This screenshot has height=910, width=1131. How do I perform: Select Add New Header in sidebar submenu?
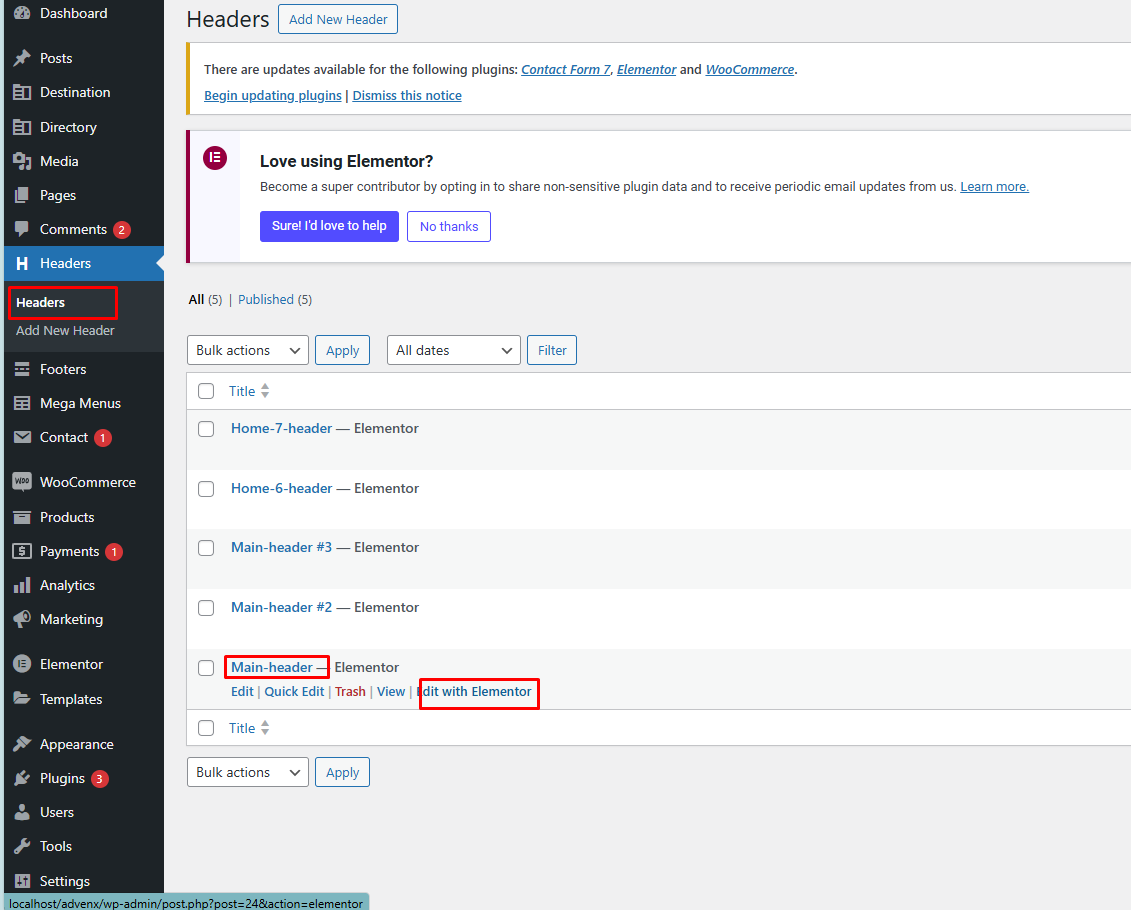65,330
